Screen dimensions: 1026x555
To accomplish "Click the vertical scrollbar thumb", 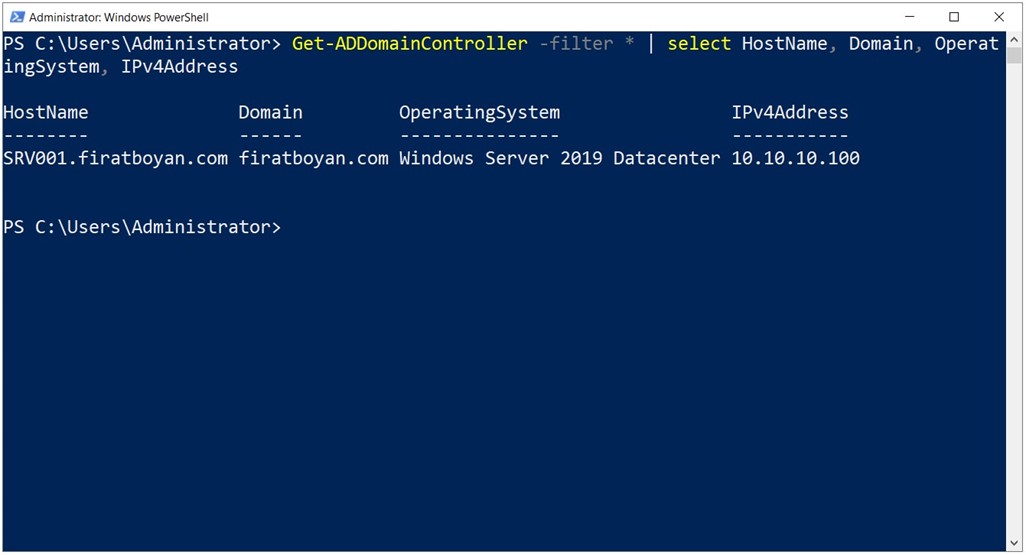I will pos(1014,55).
